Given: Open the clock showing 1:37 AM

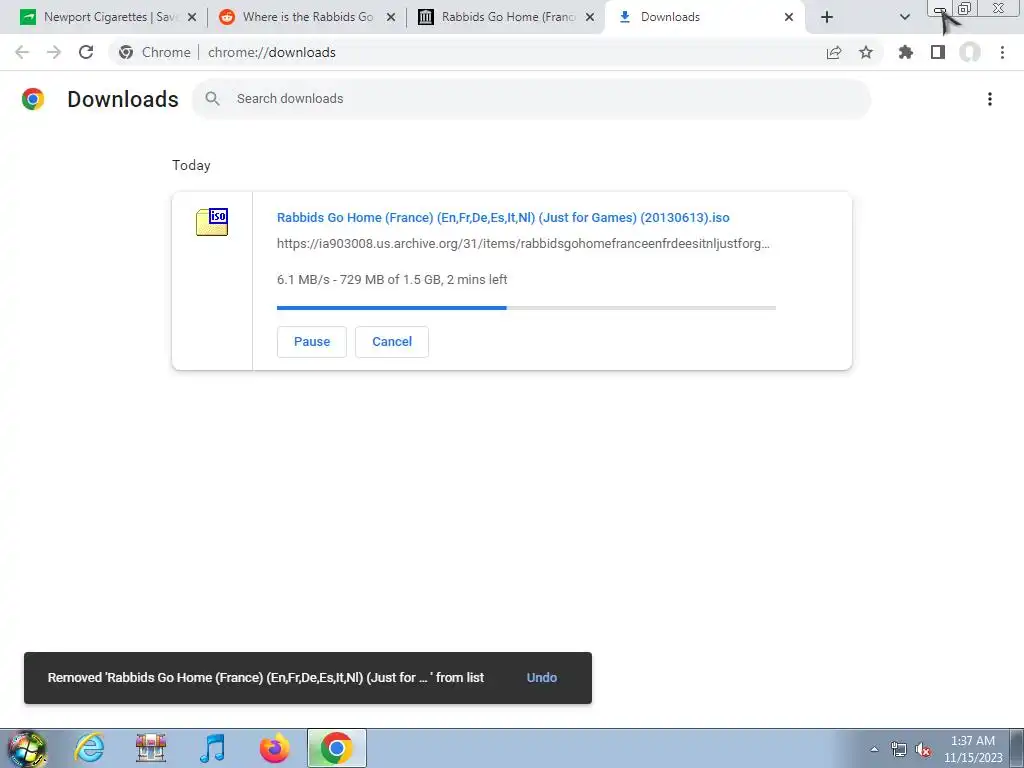Looking at the screenshot, I should coord(973,749).
